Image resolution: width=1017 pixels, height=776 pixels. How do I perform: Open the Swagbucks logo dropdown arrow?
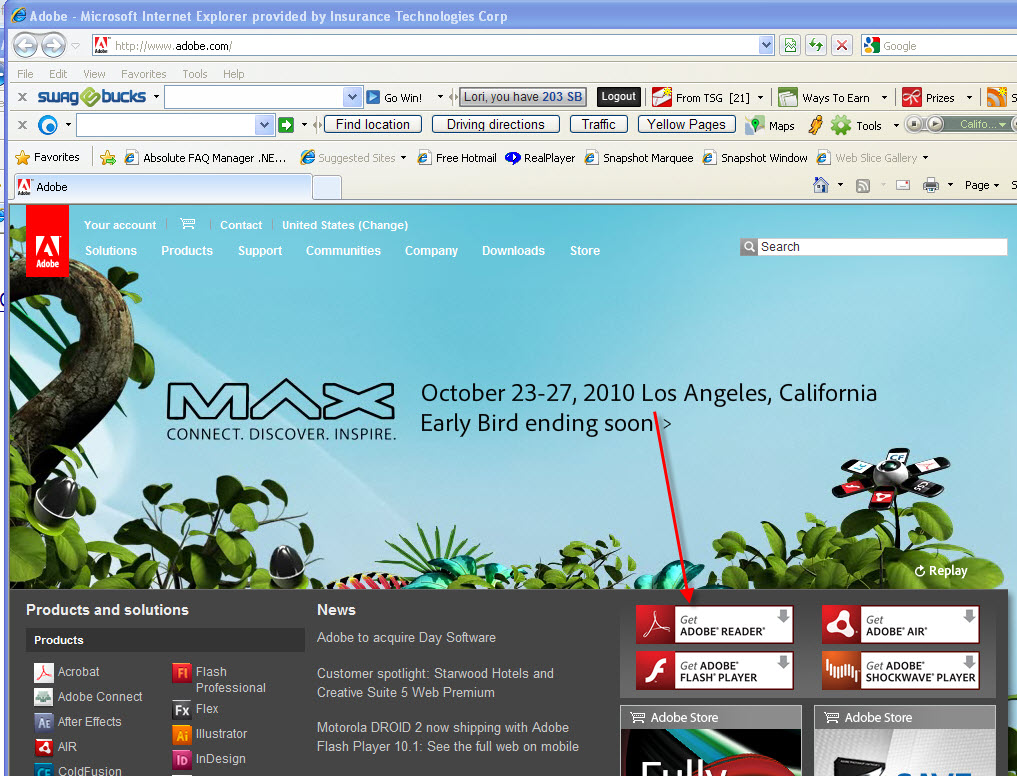tap(156, 97)
